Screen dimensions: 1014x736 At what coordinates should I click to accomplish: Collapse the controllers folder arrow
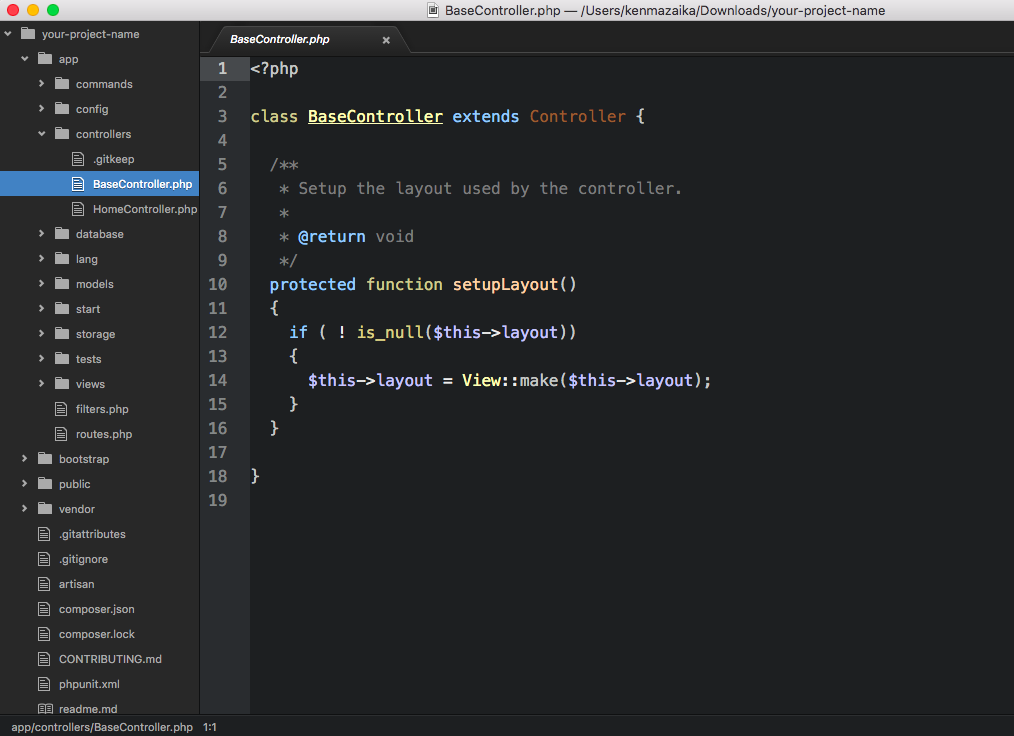41,134
